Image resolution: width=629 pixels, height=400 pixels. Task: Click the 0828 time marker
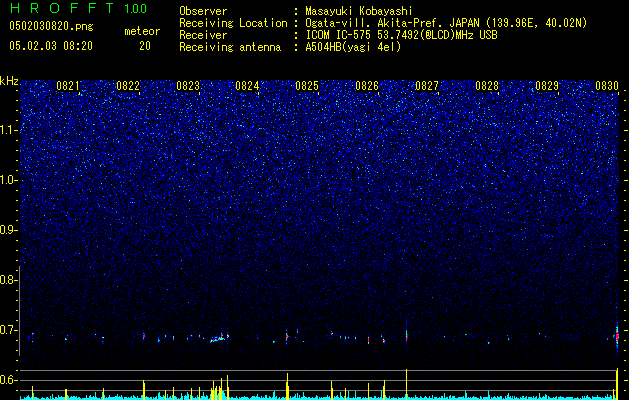click(x=487, y=86)
